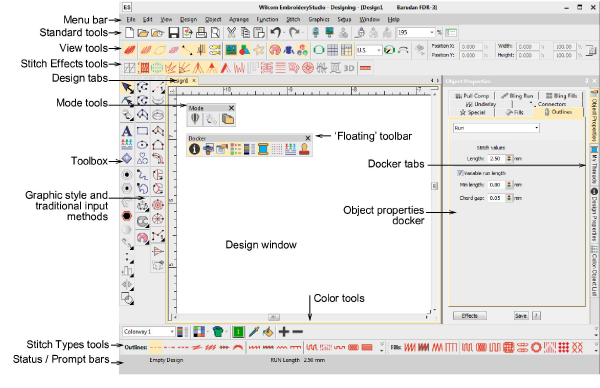Click the plus Add color icon

(284, 331)
